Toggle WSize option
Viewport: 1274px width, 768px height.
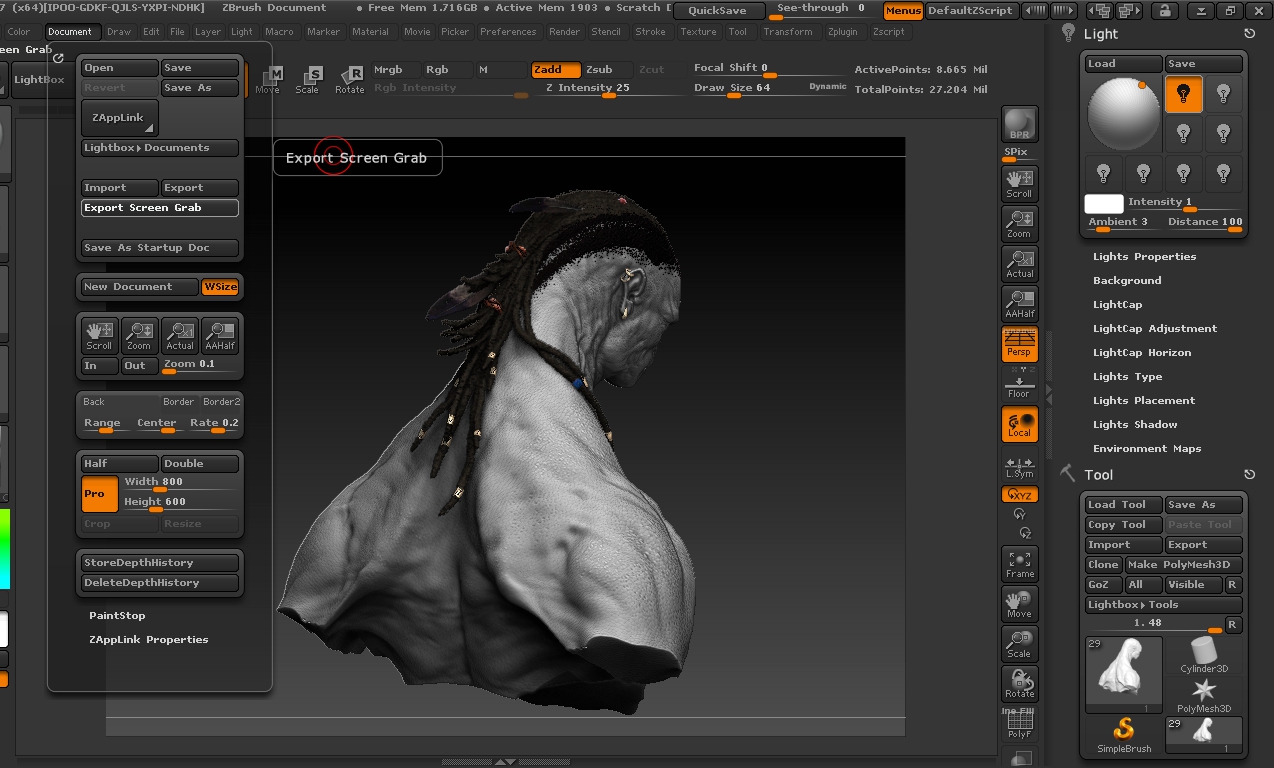click(x=220, y=287)
